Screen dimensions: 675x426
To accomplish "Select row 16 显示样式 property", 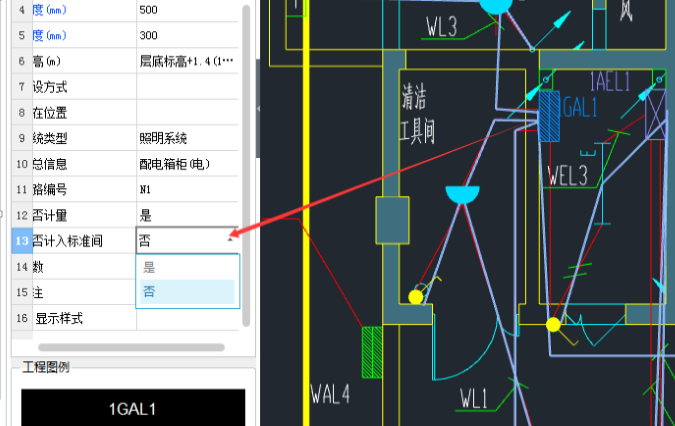I will pyautogui.click(x=75, y=319).
